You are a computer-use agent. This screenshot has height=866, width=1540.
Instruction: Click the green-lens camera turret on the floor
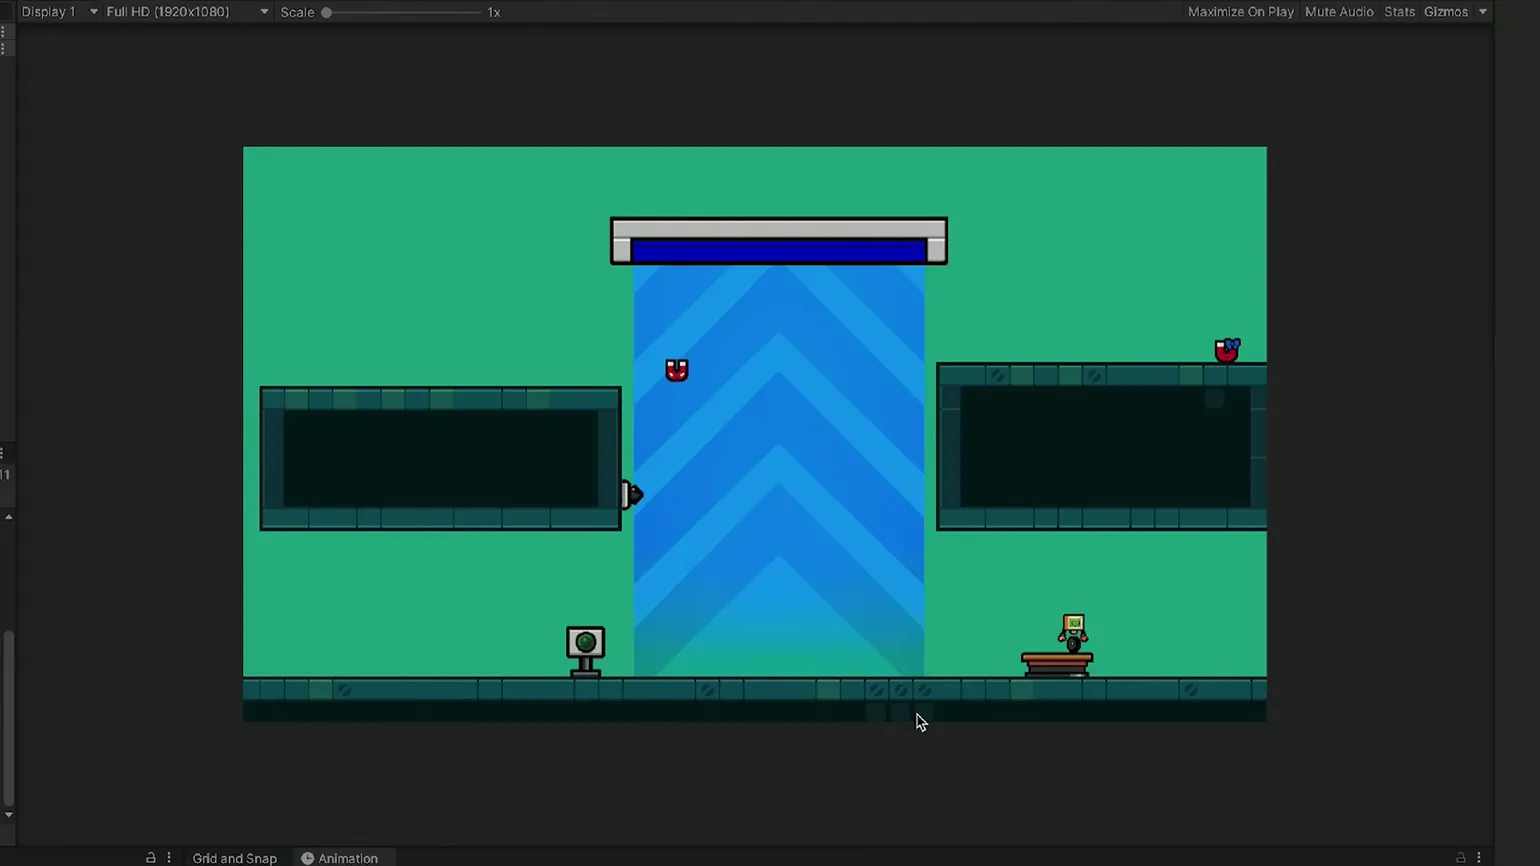coord(585,646)
